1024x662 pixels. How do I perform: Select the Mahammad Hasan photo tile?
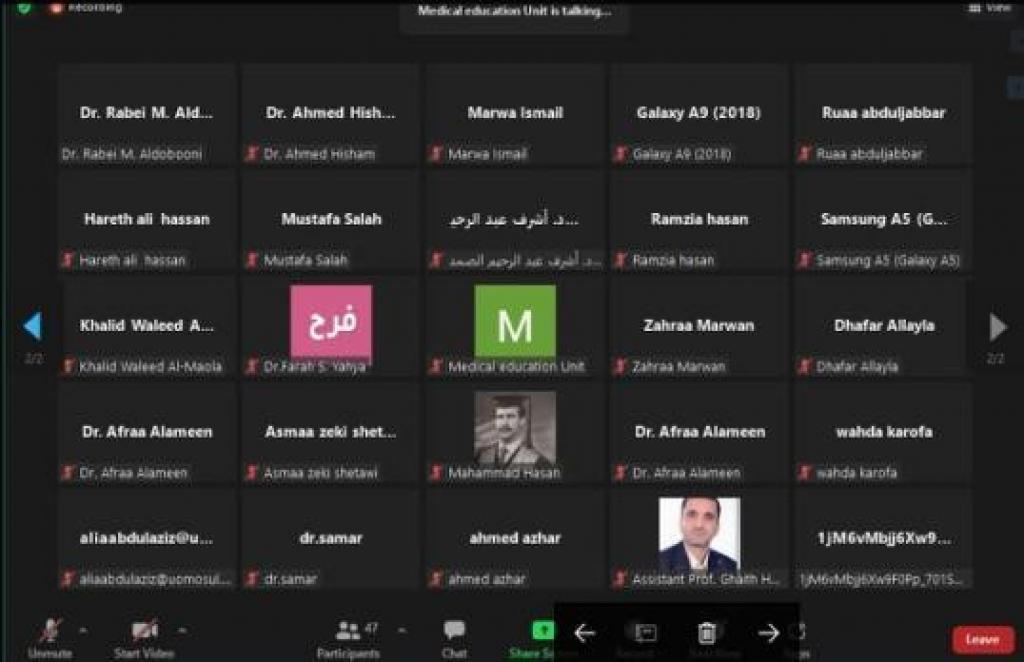tap(515, 428)
